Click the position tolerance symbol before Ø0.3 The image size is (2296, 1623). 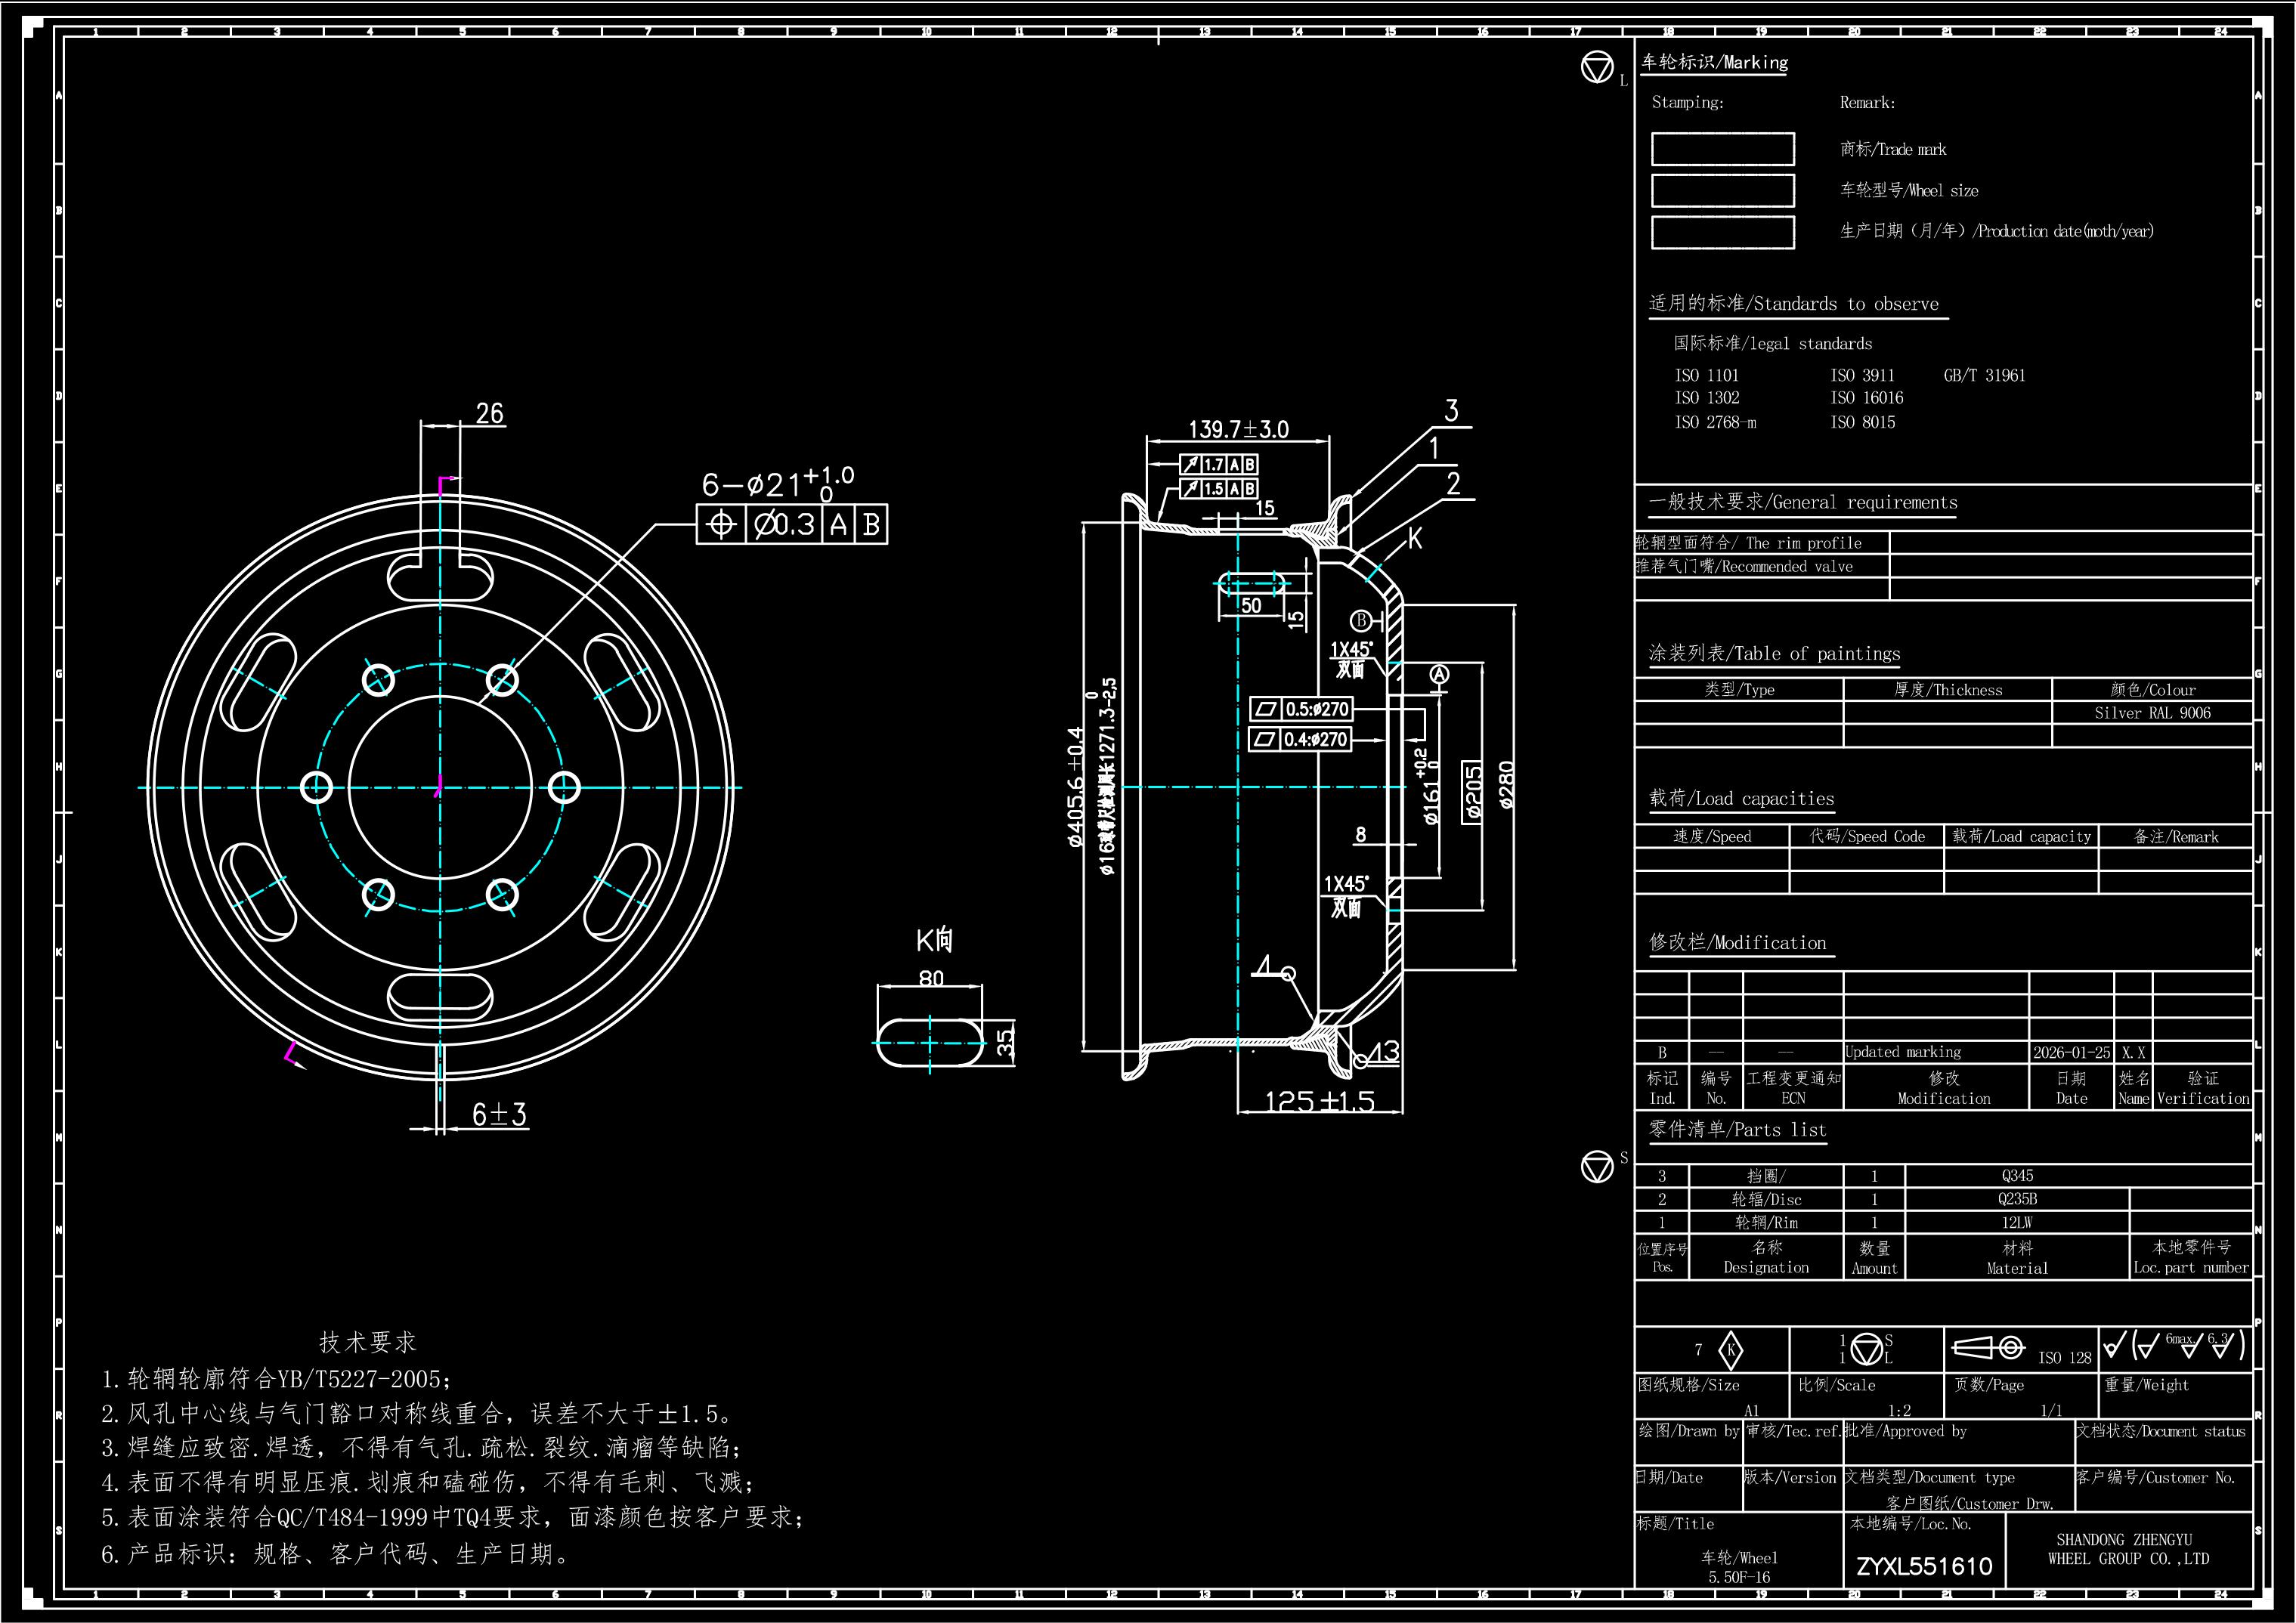(721, 524)
